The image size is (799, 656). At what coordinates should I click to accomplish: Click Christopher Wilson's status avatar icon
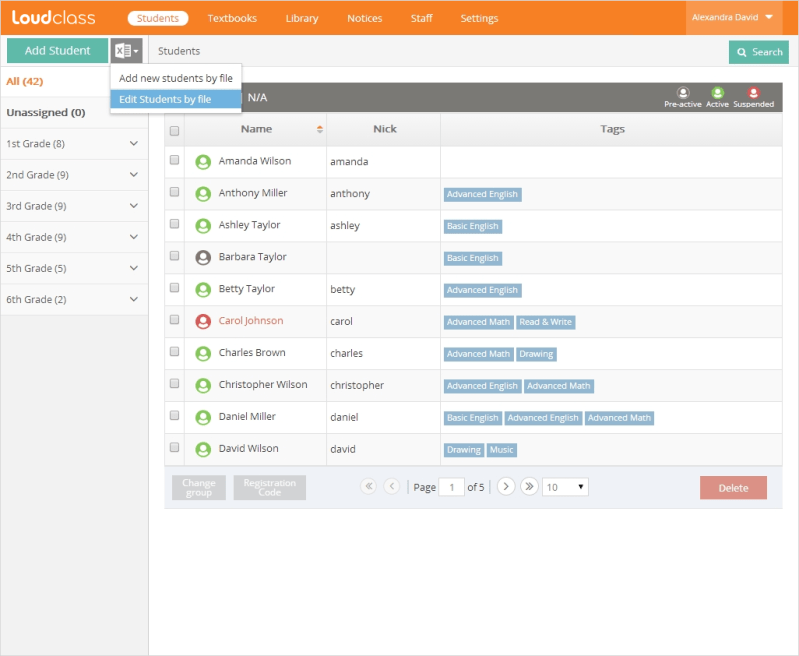coord(203,386)
